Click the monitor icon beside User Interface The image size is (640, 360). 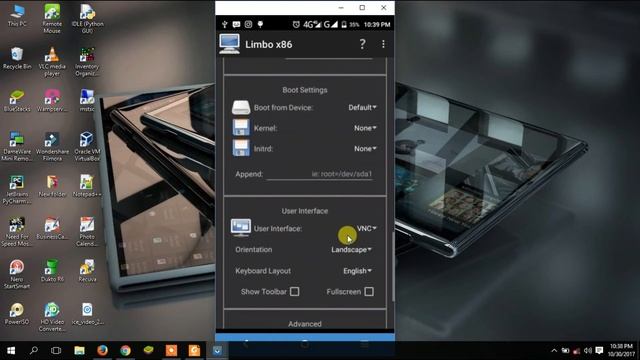point(241,228)
